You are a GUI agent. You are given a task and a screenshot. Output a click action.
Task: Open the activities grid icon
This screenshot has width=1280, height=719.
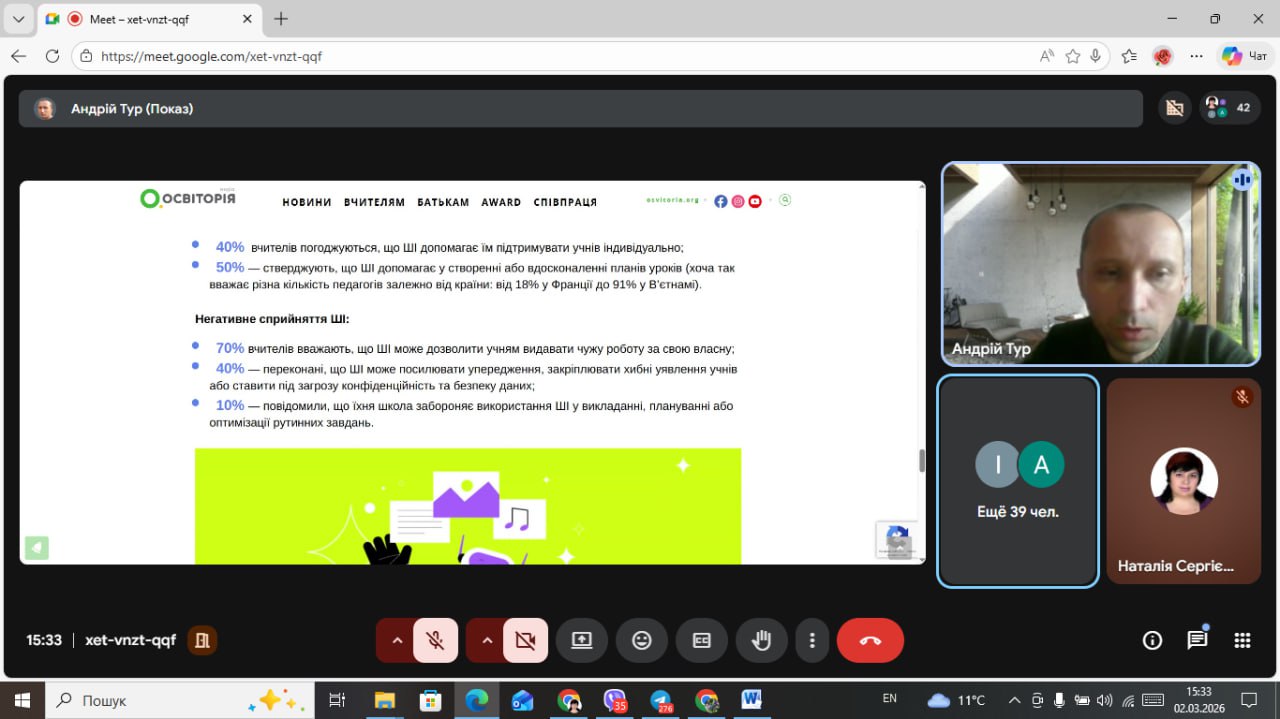pyautogui.click(x=1242, y=641)
